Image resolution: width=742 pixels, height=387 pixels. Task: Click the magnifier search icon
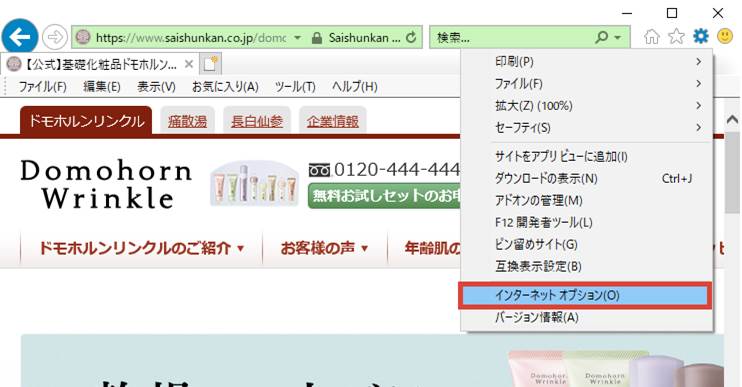601,37
